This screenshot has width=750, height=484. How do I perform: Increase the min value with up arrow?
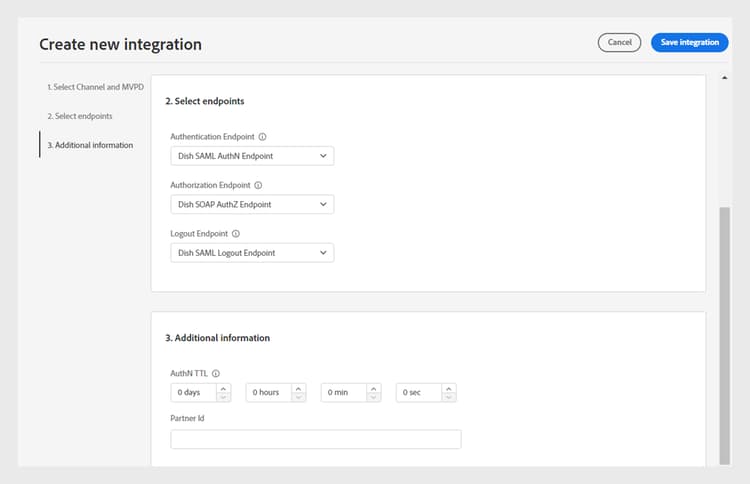point(374,388)
